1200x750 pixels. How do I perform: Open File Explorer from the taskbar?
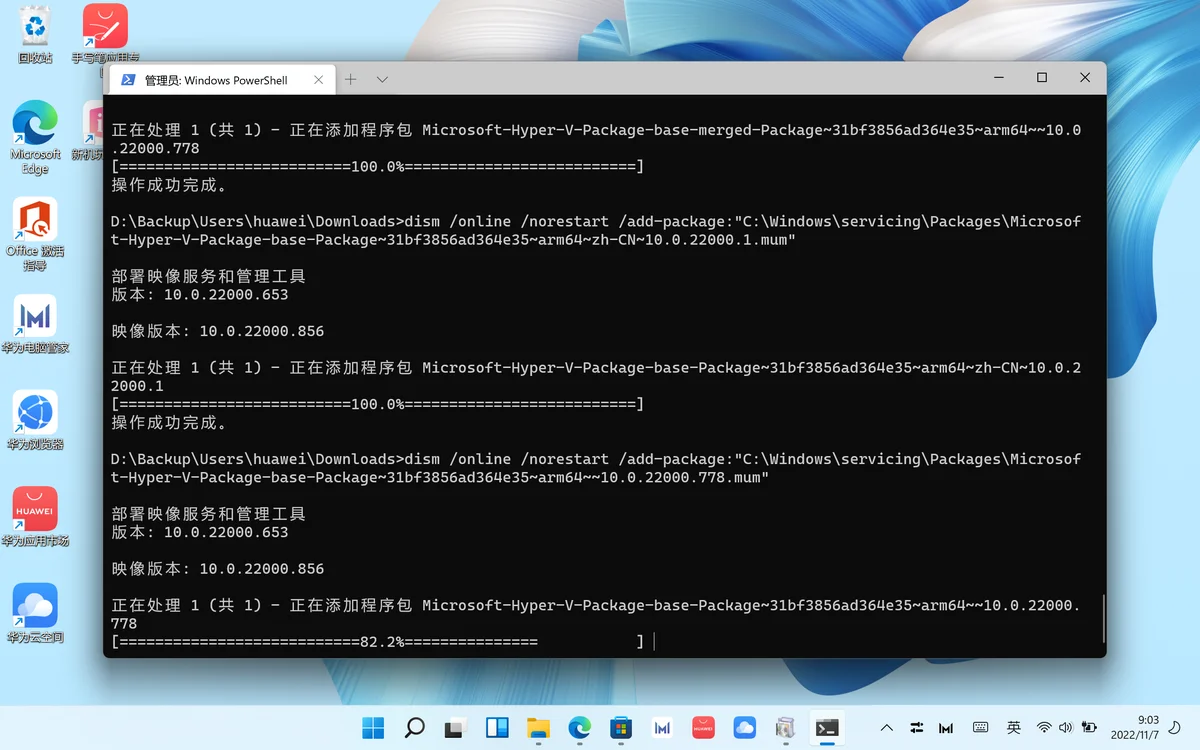[x=538, y=728]
